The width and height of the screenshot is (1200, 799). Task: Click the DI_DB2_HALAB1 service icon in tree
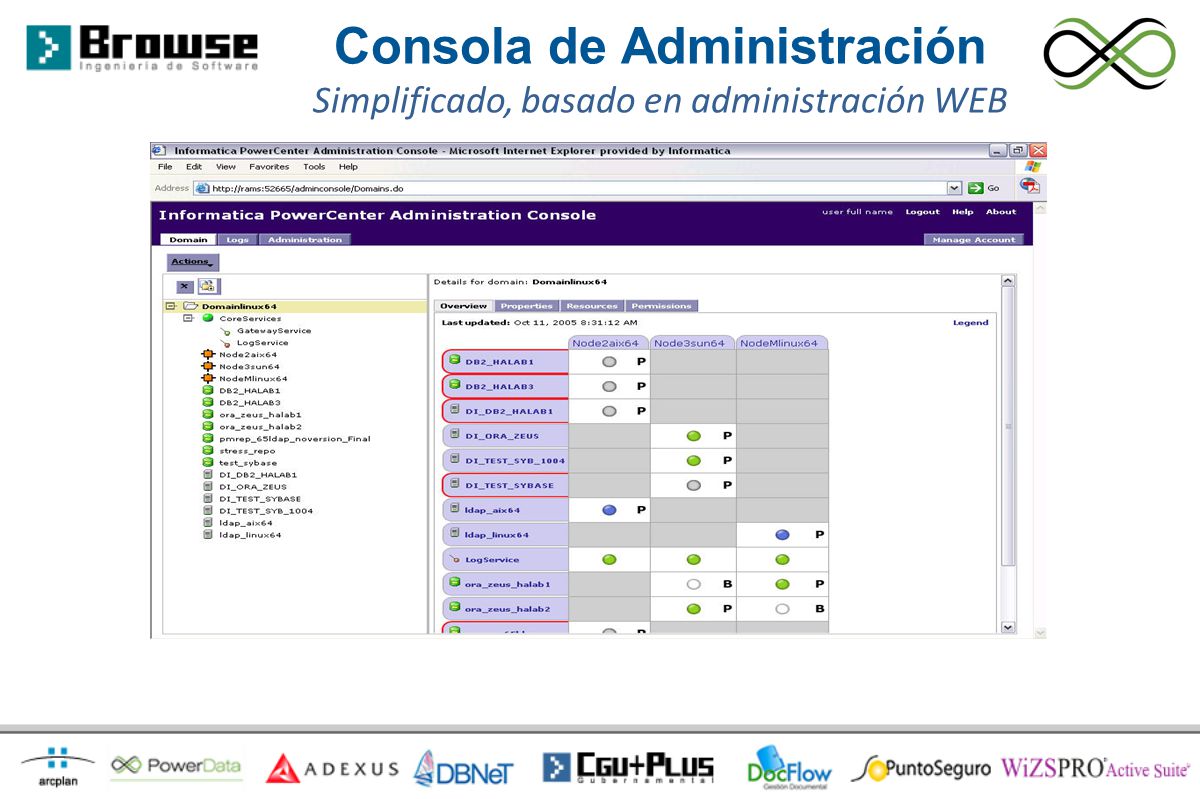point(208,475)
